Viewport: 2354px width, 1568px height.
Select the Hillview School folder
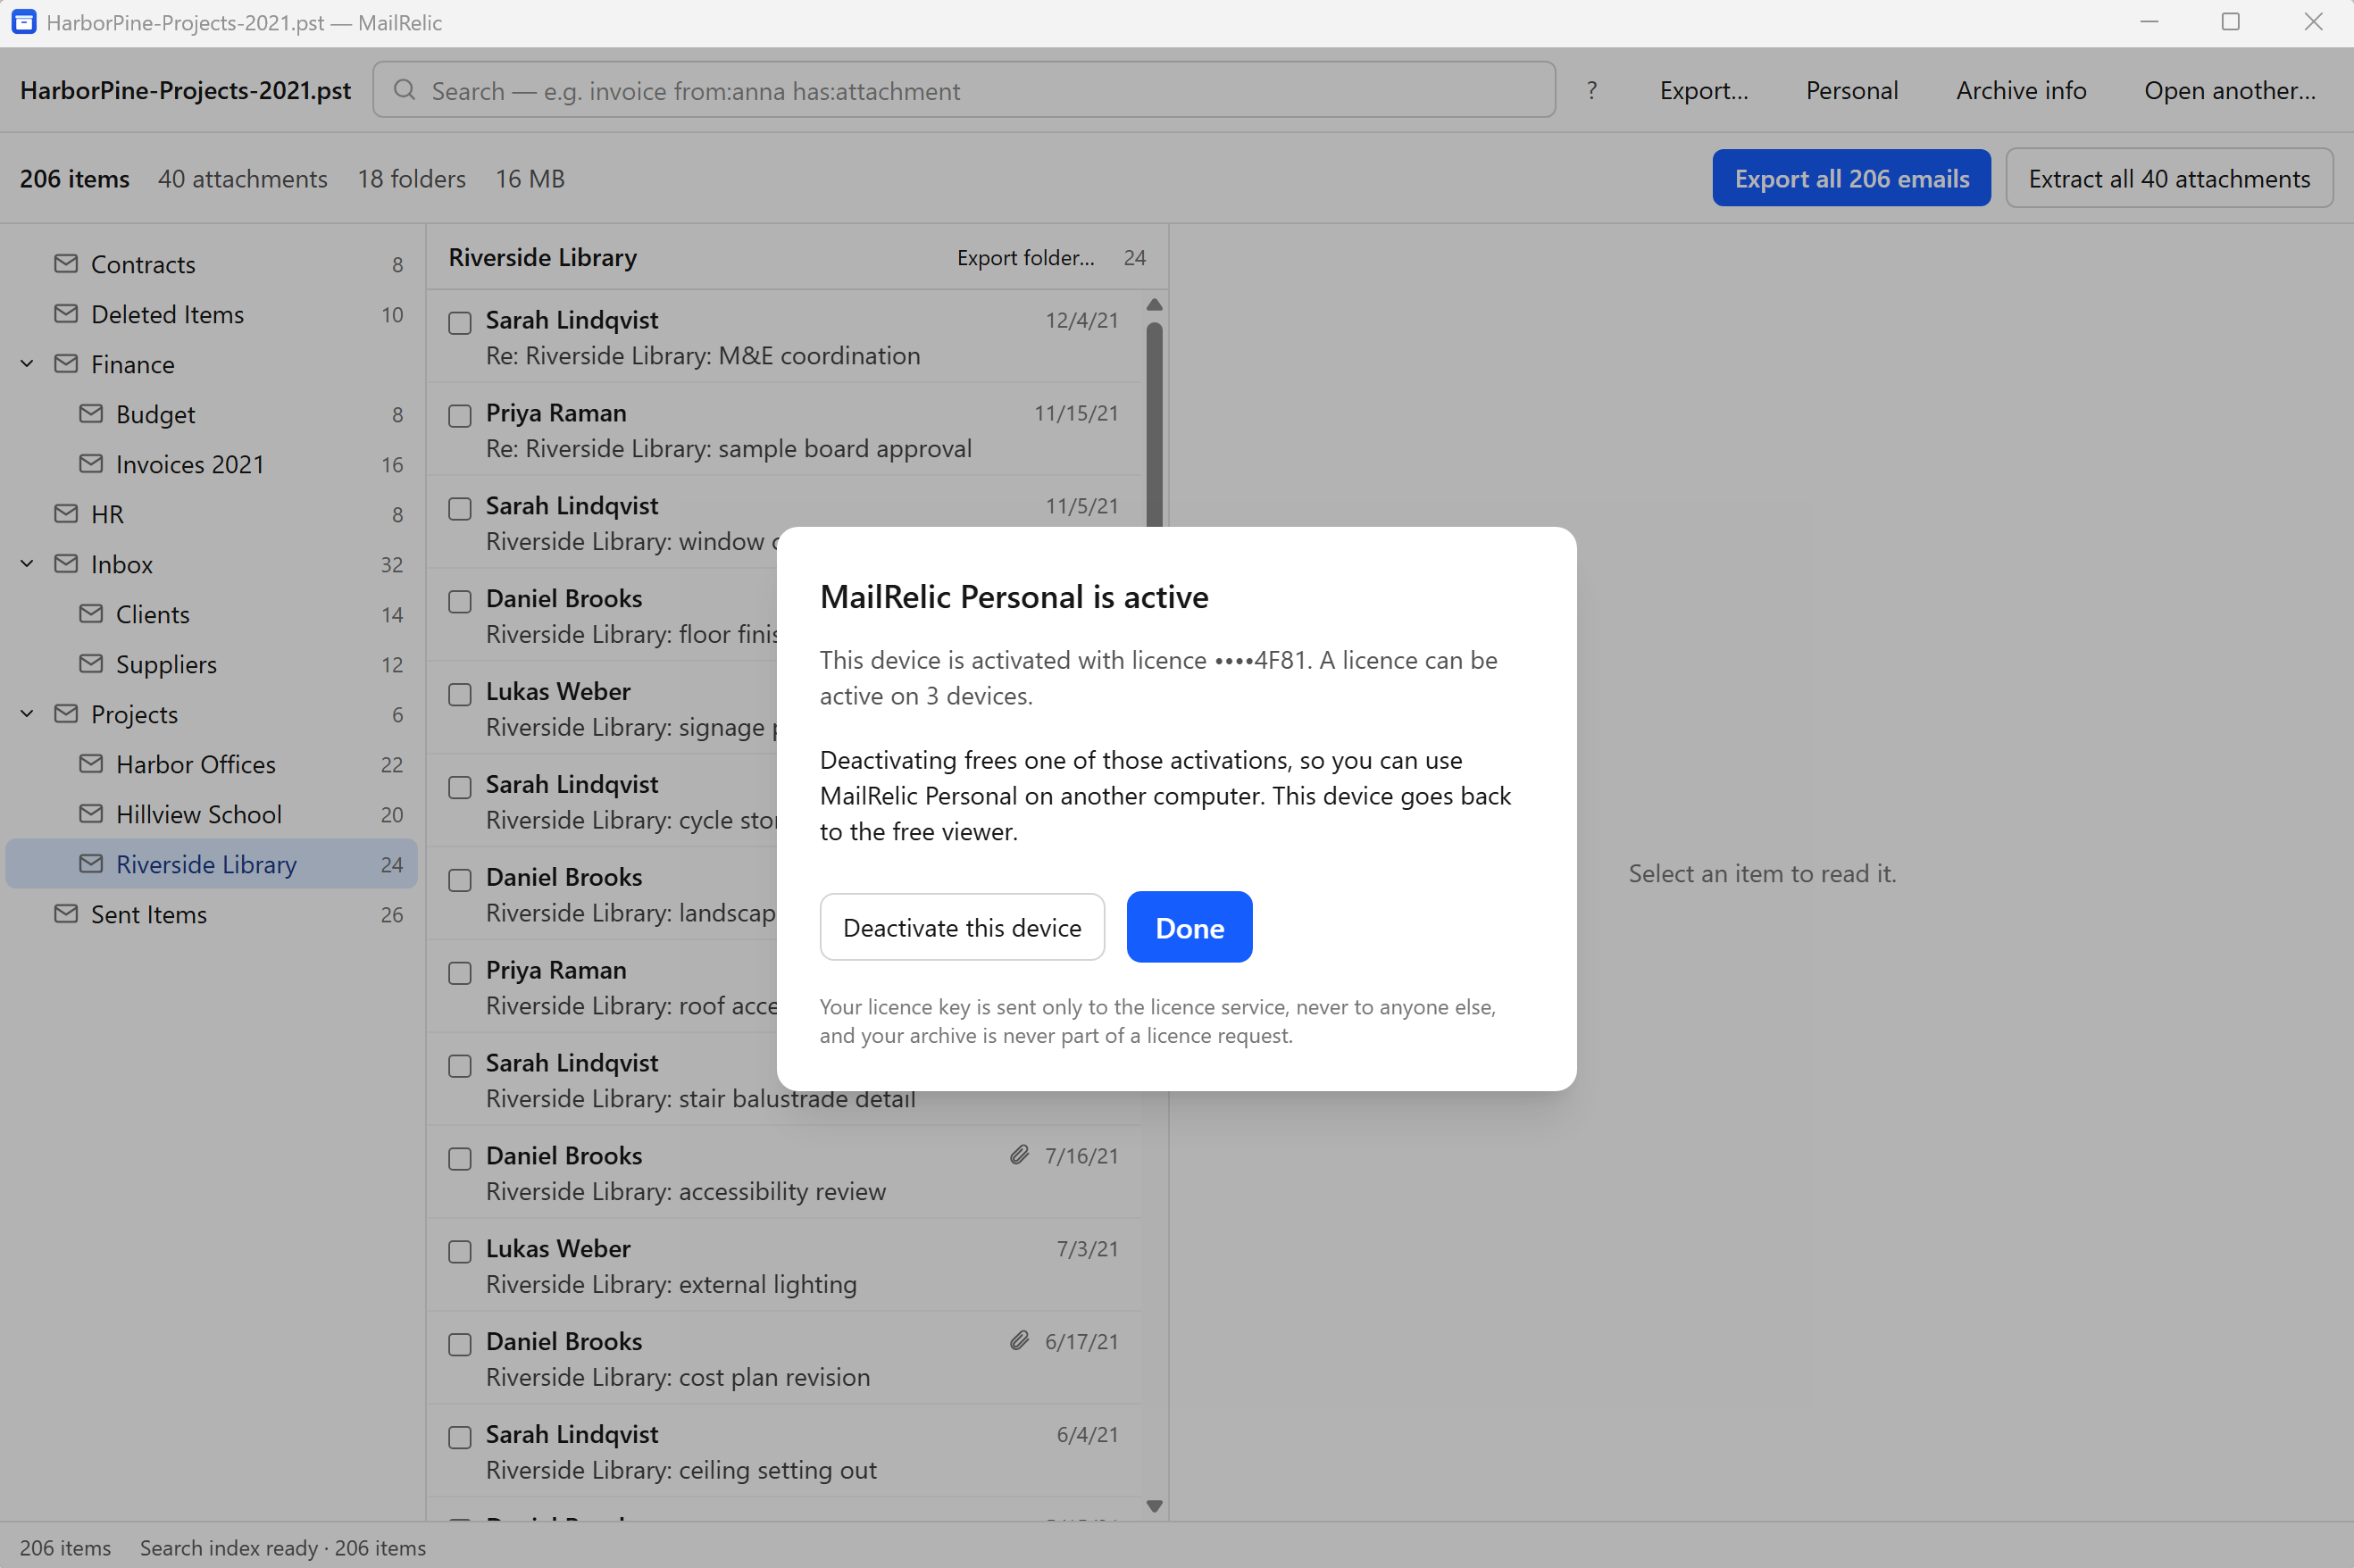click(x=212, y=814)
